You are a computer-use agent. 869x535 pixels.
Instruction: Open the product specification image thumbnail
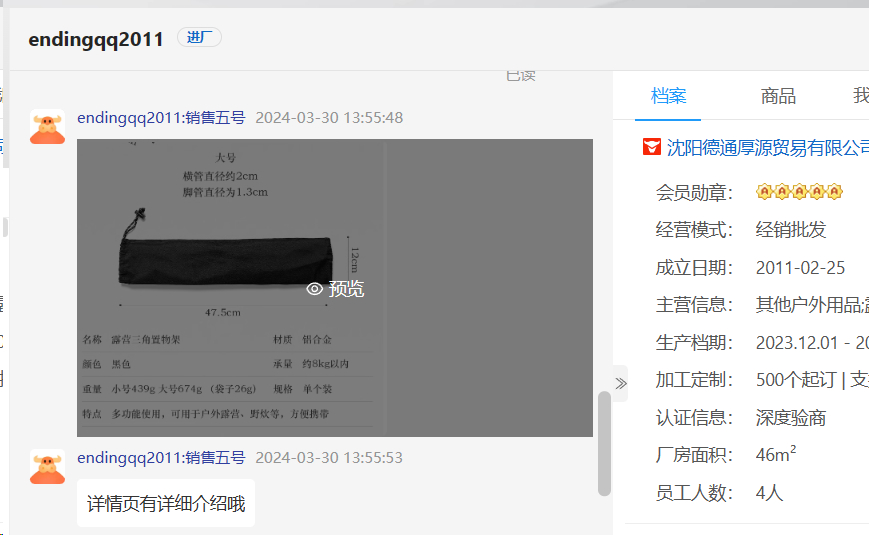[335, 288]
